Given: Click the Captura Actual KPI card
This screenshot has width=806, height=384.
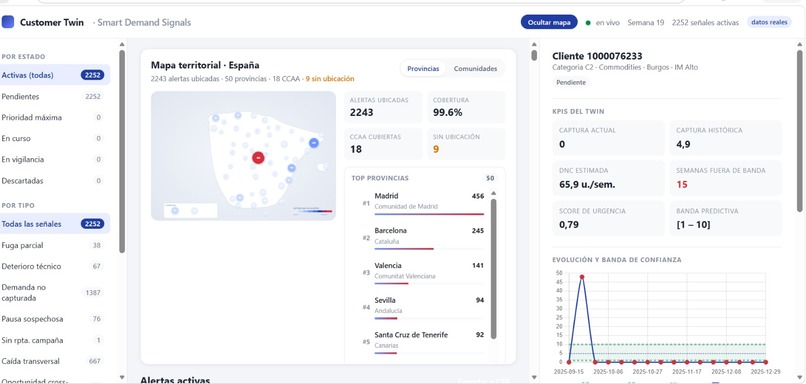Looking at the screenshot, I should pos(609,138).
